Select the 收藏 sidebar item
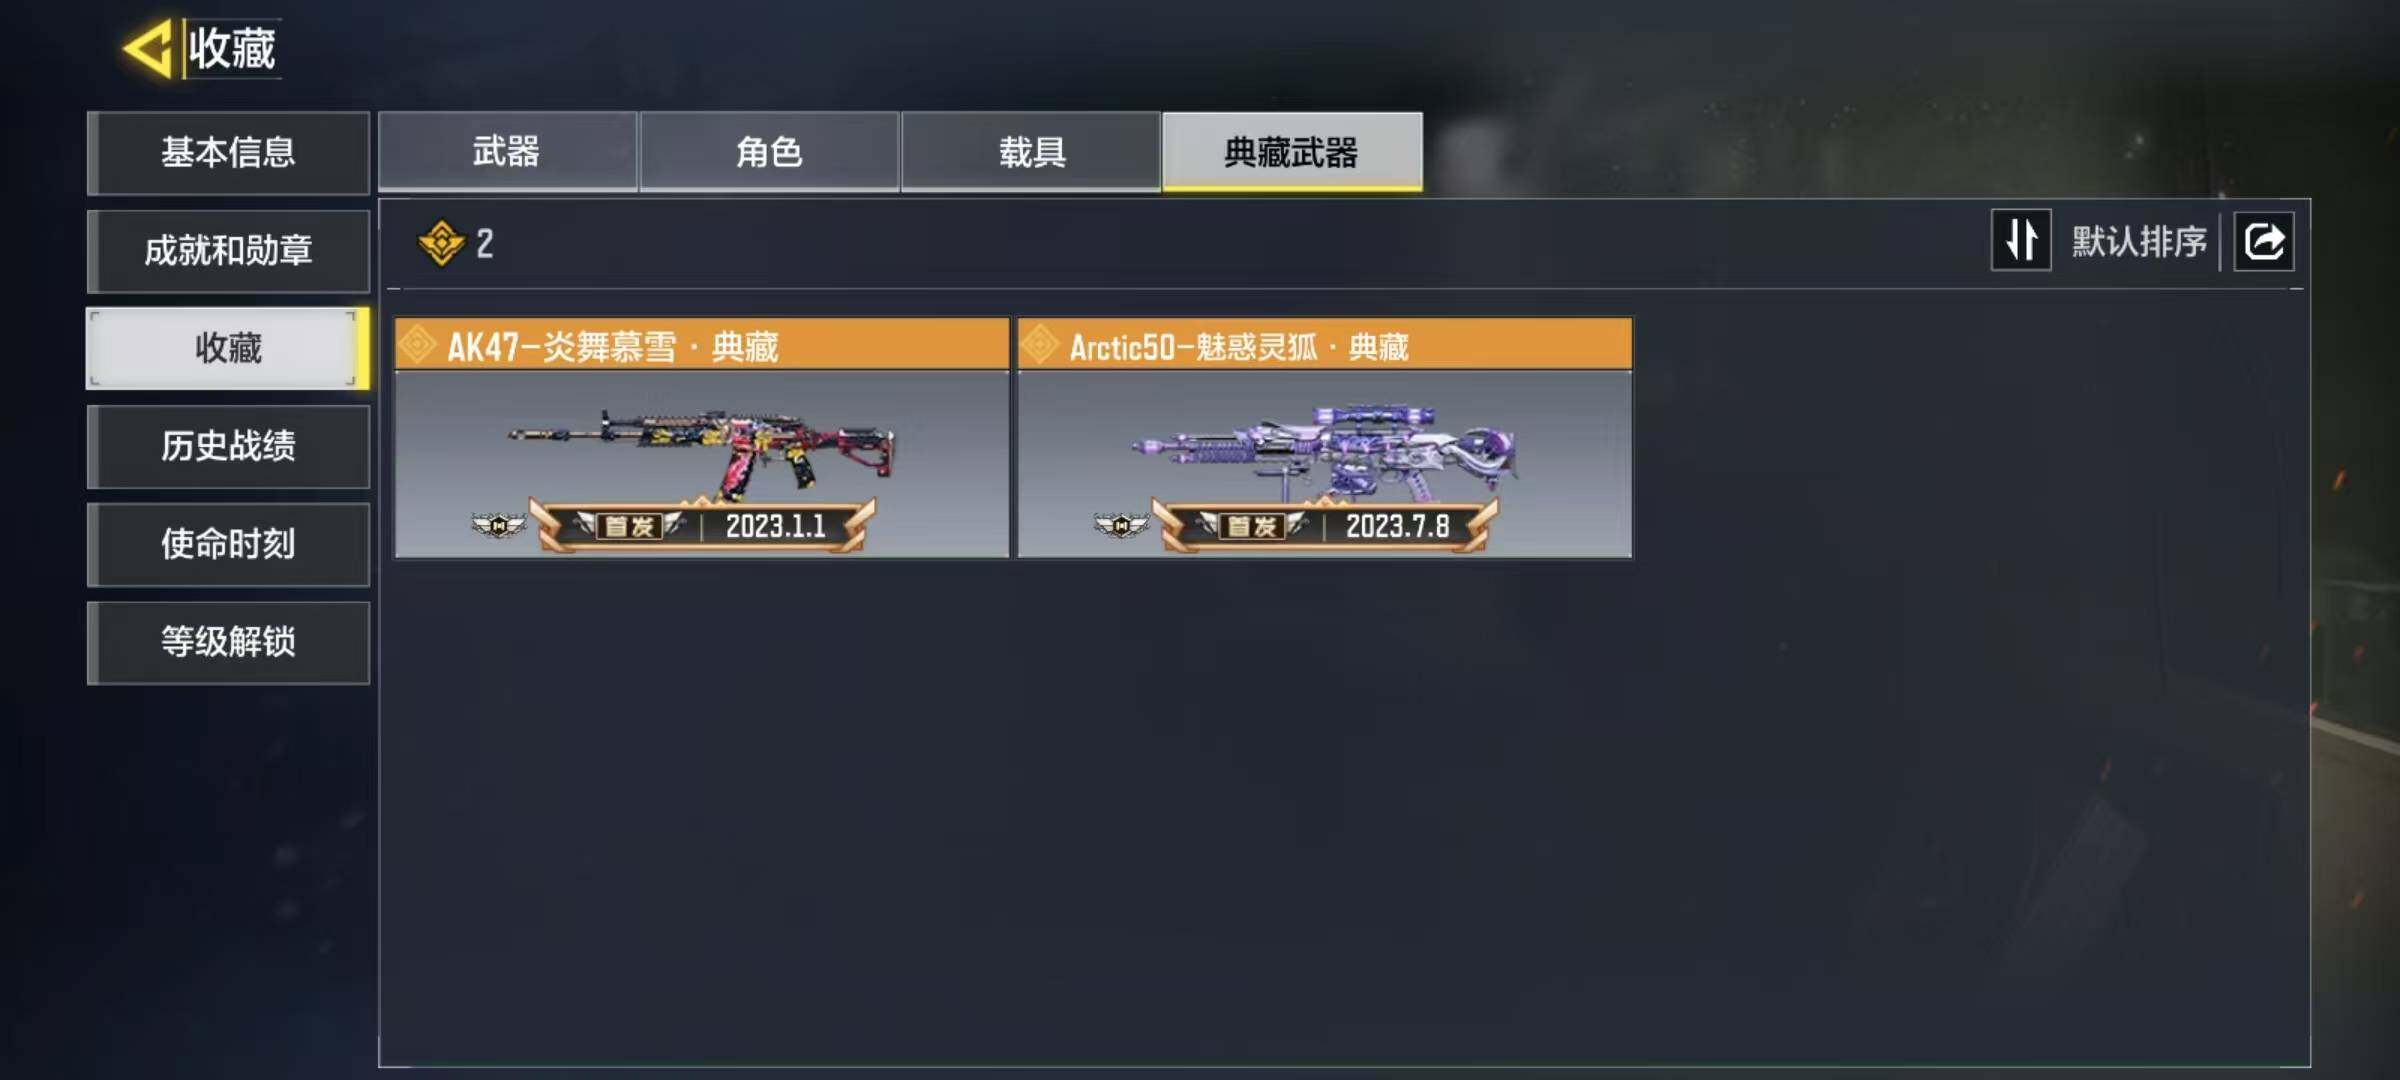The image size is (2400, 1080). 228,348
